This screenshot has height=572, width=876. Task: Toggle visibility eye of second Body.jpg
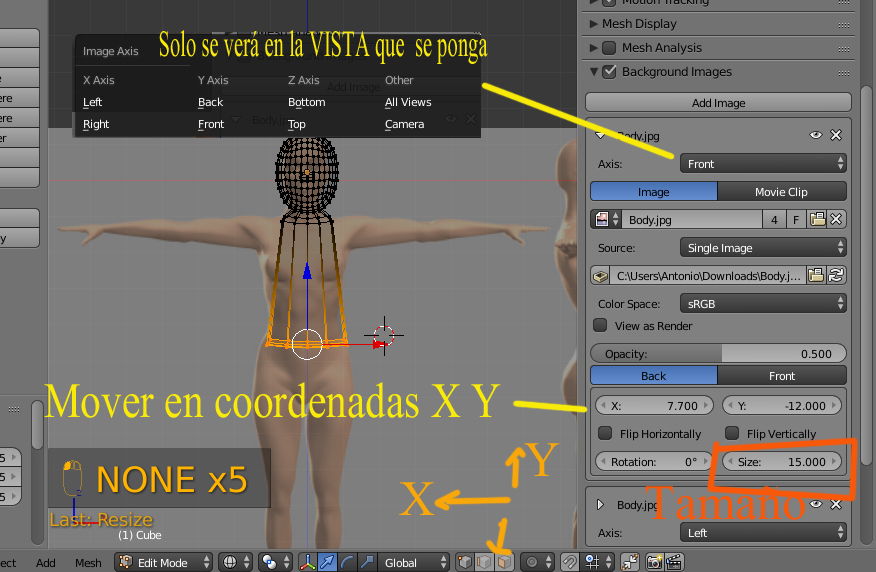click(816, 504)
